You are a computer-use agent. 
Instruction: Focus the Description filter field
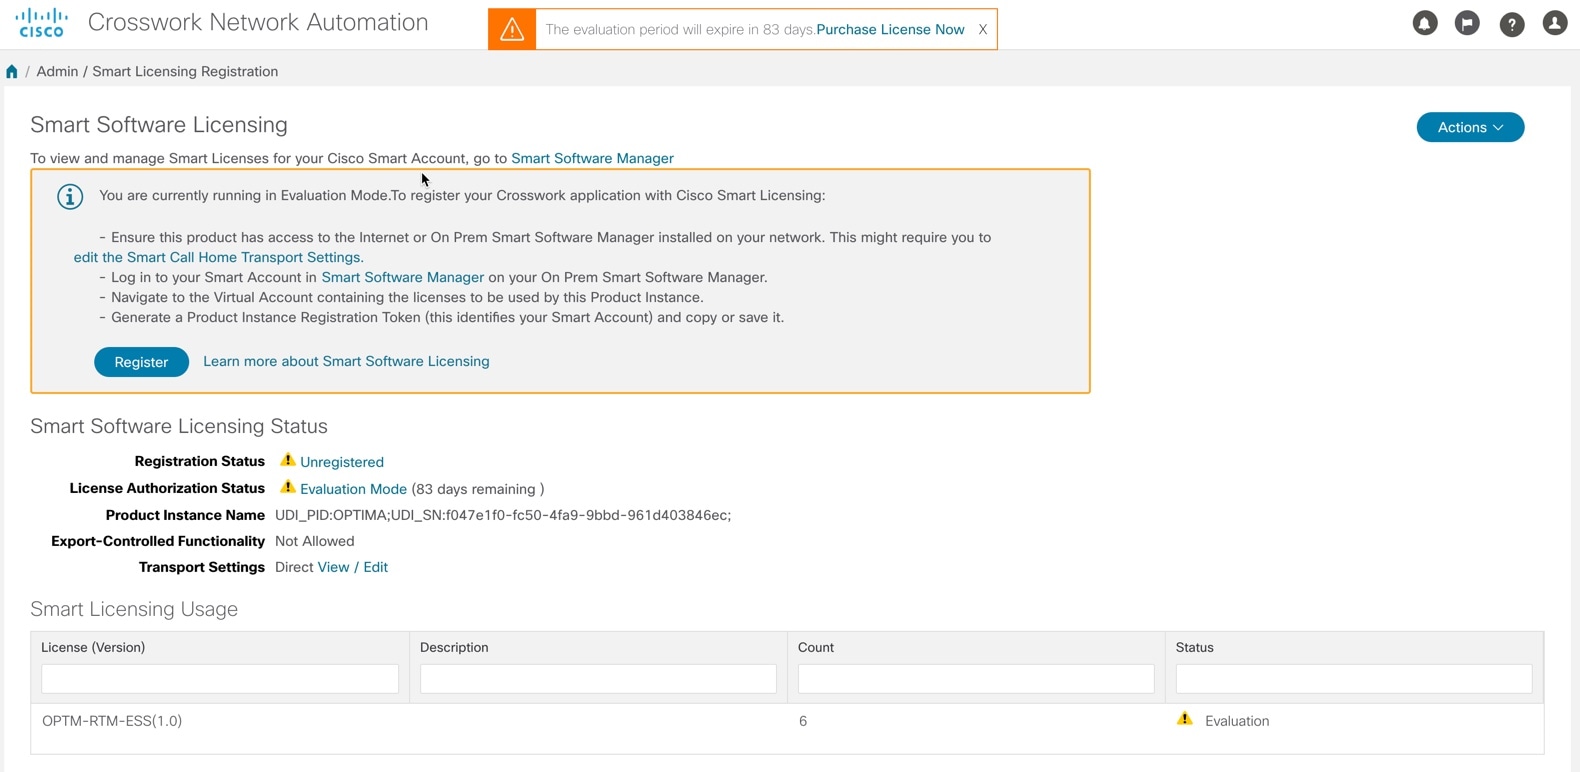598,679
